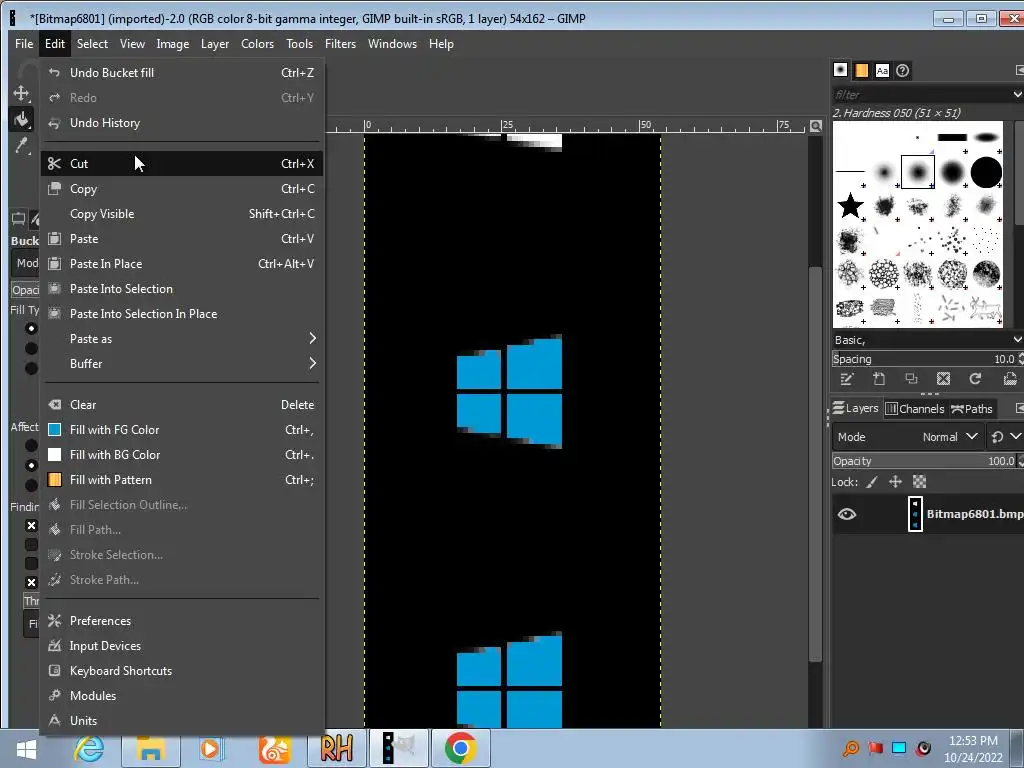1024x768 pixels.
Task: Click Edit this brush icon
Action: tap(846, 379)
